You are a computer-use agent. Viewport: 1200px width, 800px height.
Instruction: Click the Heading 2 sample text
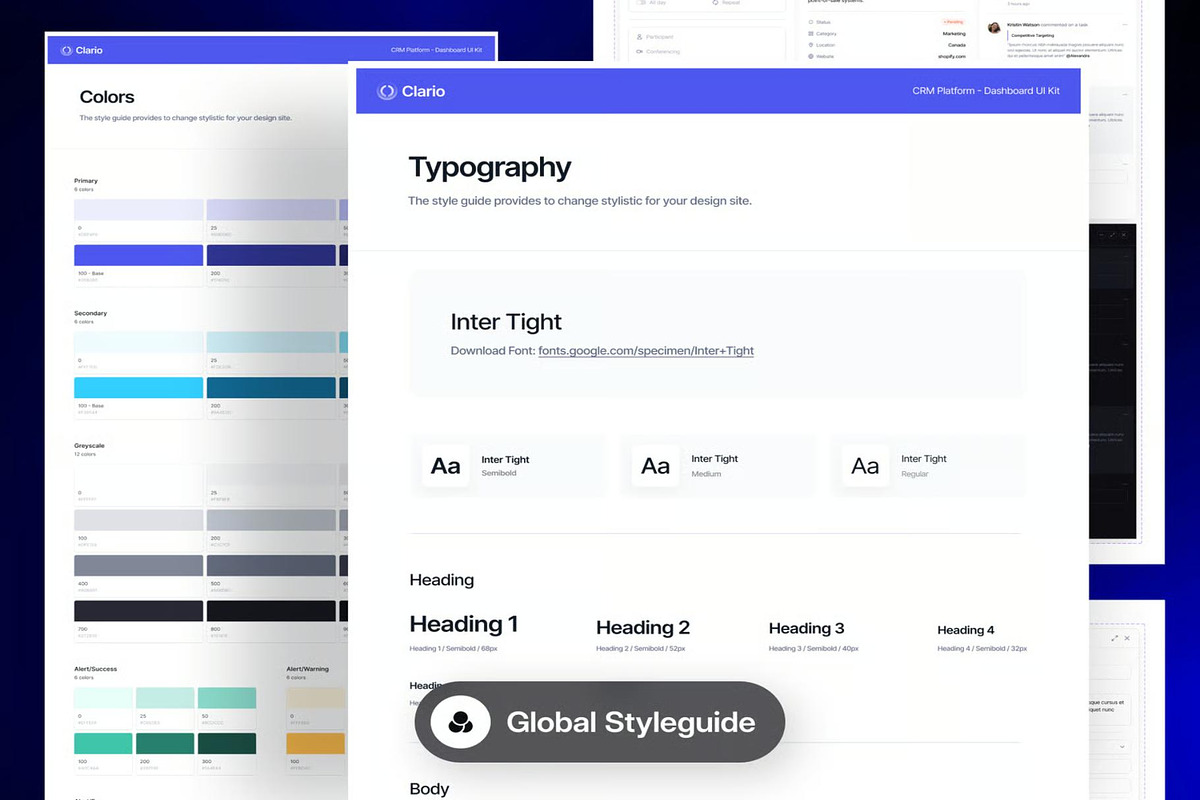[x=643, y=627]
